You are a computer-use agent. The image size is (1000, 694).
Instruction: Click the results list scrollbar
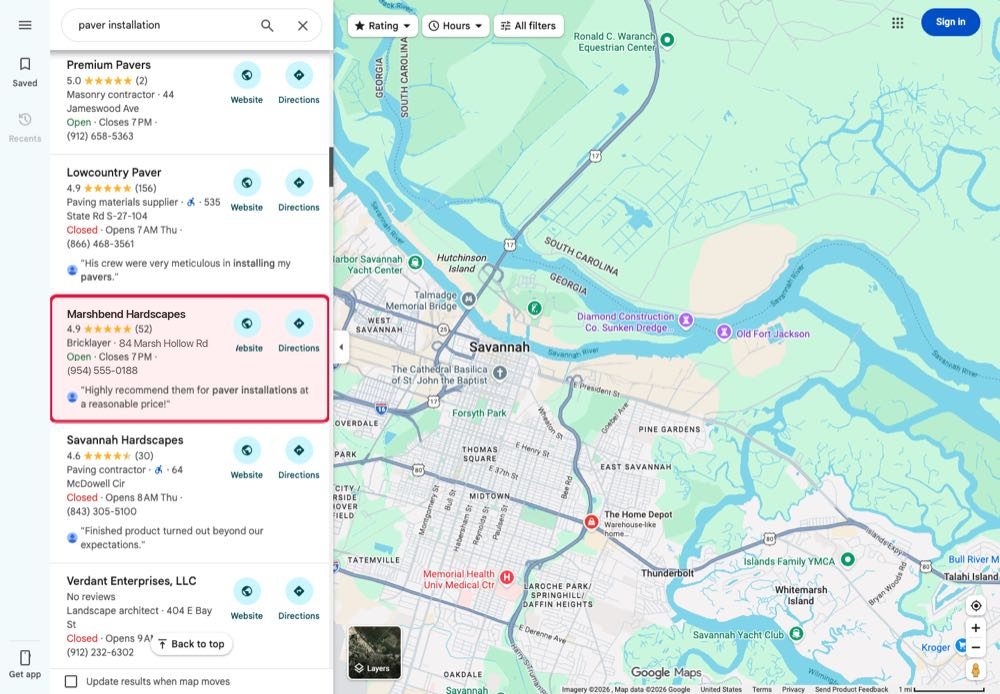pyautogui.click(x=331, y=167)
